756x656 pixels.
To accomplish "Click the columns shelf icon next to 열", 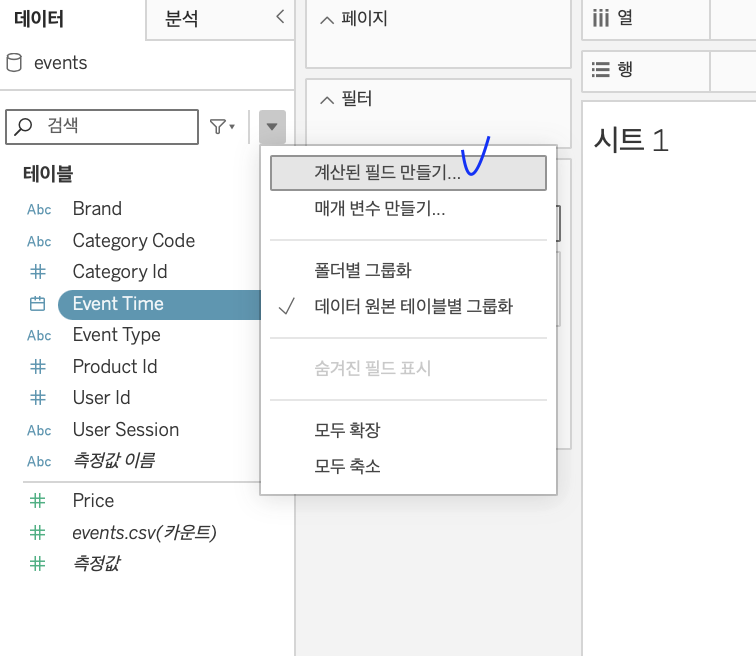I will tap(601, 18).
